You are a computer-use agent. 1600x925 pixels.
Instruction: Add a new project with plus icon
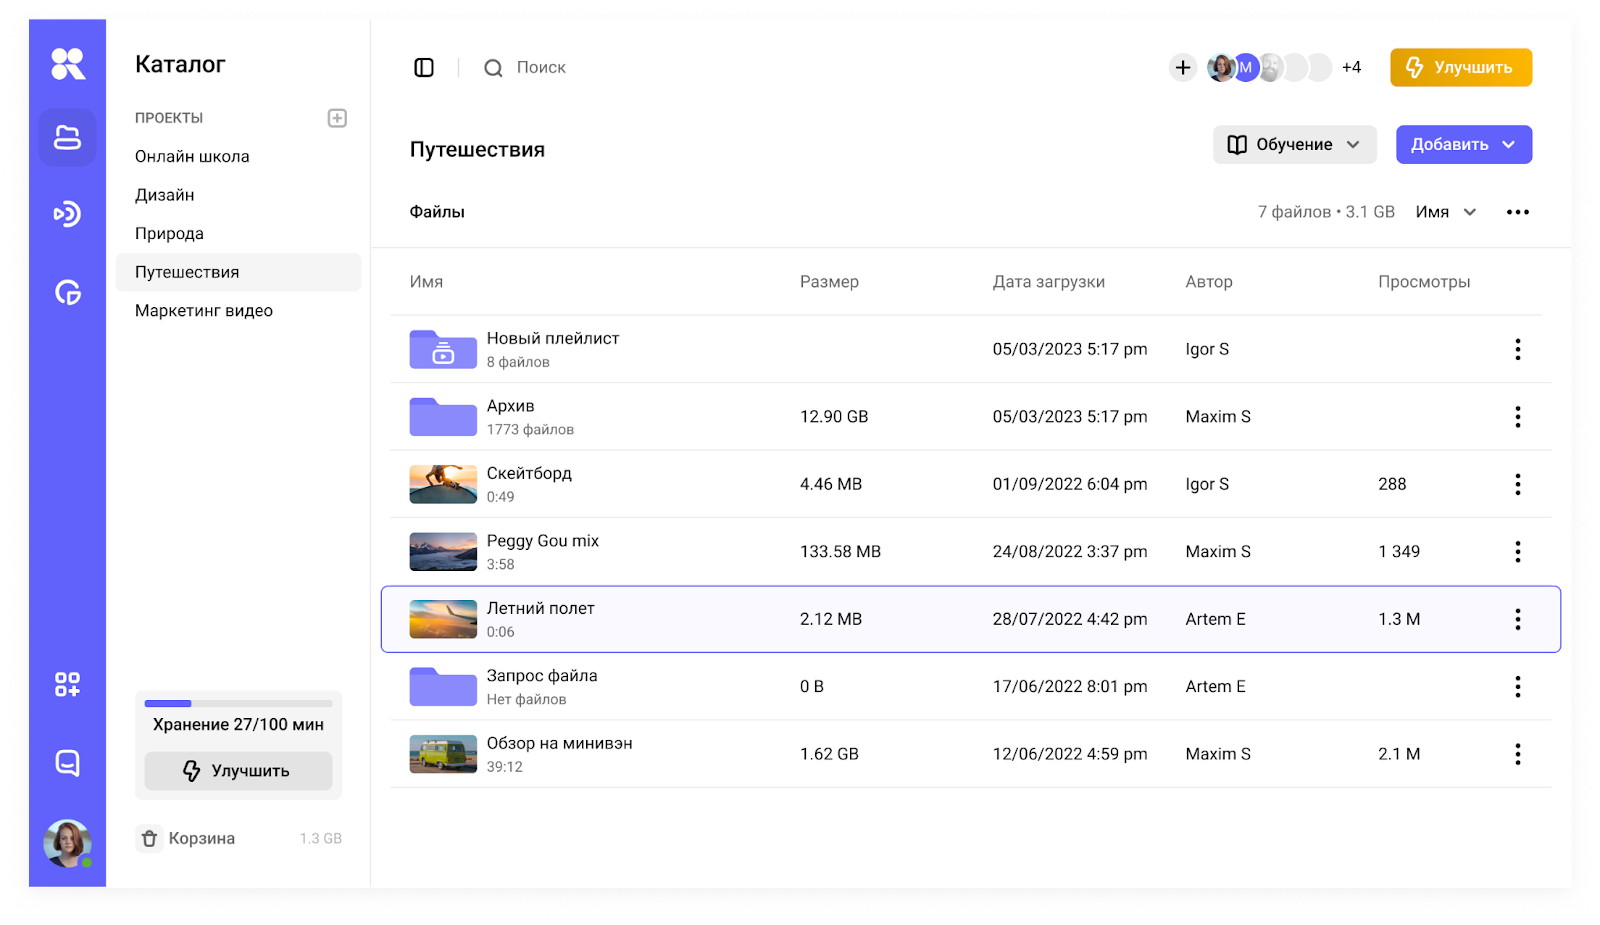point(337,118)
